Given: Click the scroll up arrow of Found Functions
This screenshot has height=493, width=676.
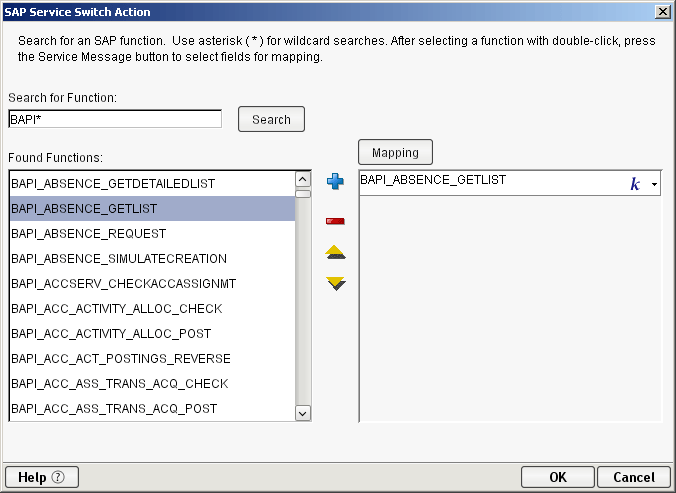Looking at the screenshot, I should coord(303,179).
